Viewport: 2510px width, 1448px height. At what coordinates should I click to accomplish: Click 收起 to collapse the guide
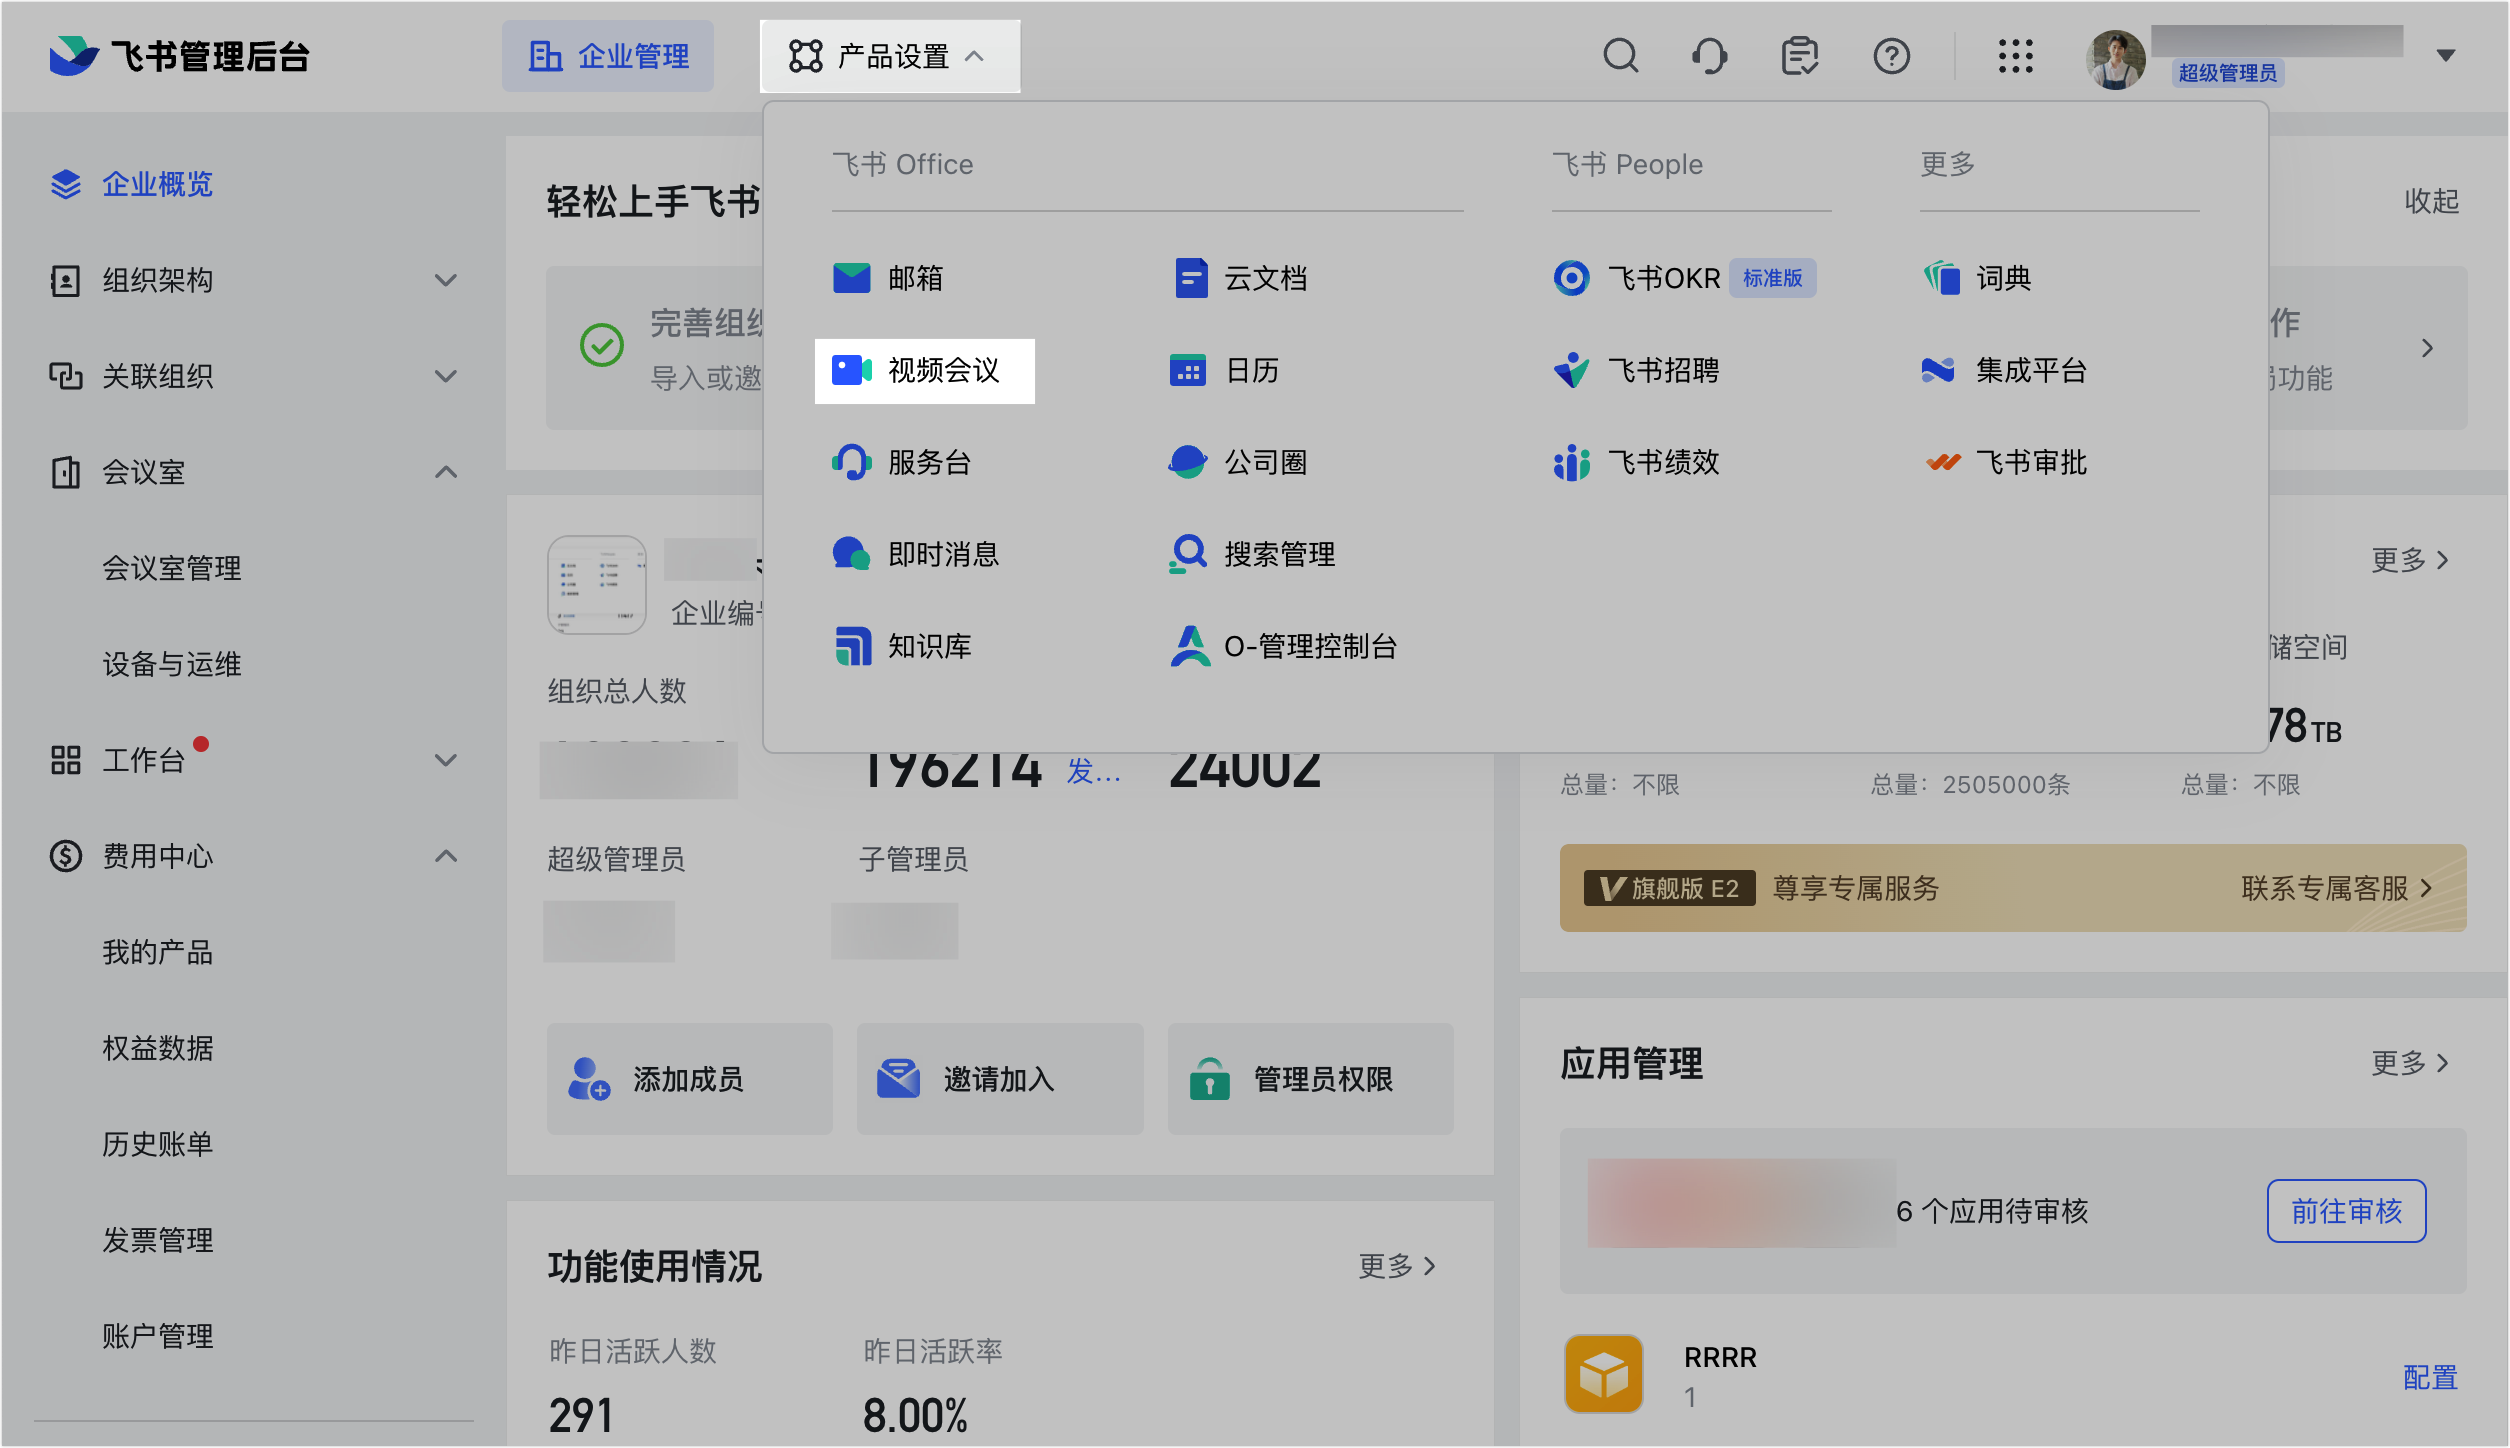coord(2431,201)
